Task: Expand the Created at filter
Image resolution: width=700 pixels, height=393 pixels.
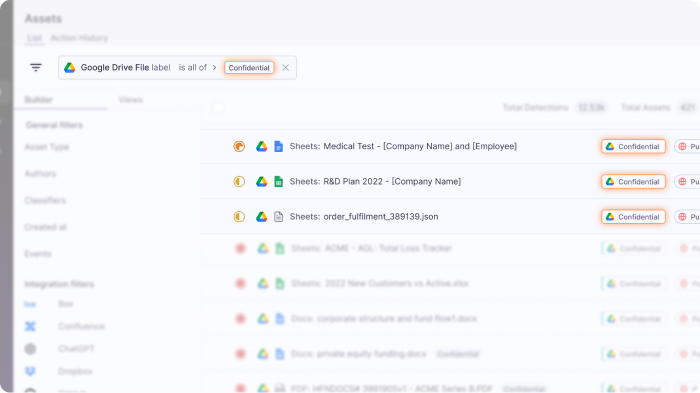Action: click(x=46, y=227)
